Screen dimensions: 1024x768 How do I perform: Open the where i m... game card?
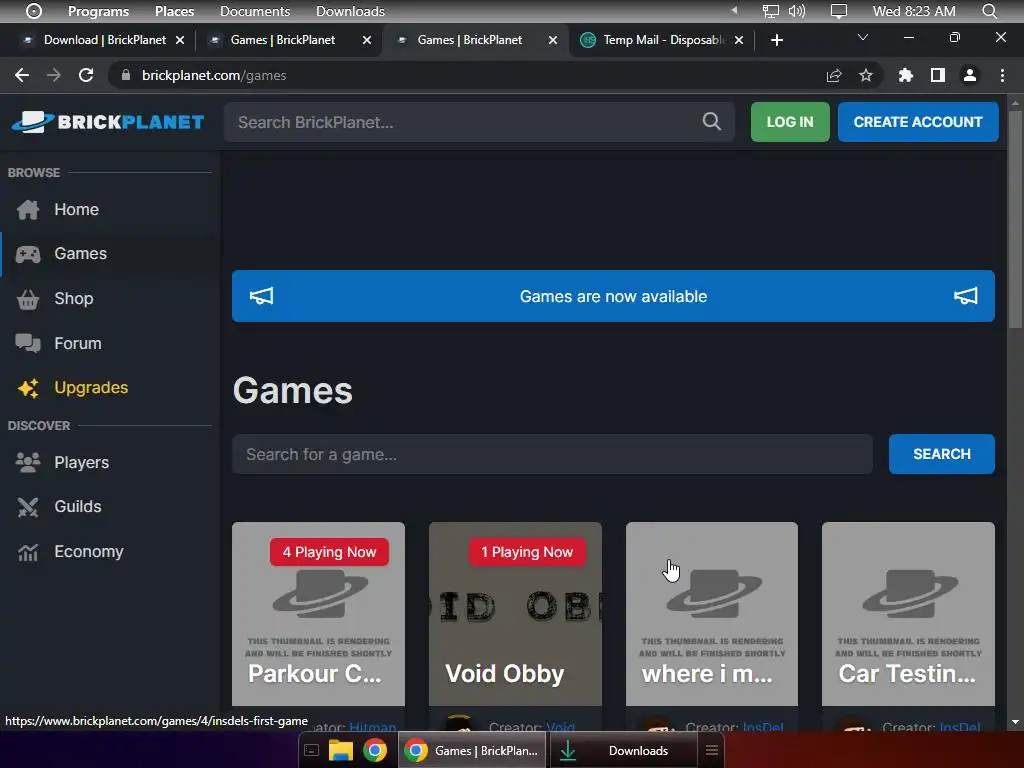tap(712, 614)
